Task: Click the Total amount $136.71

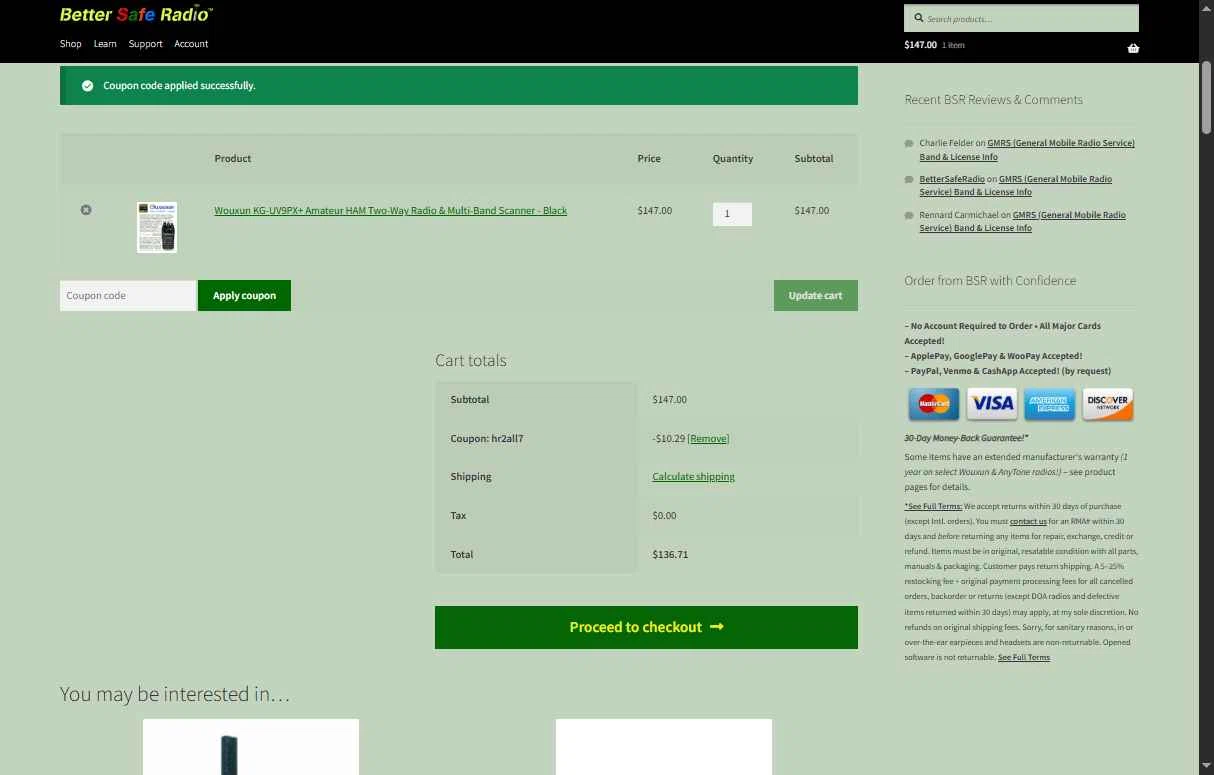Action: coord(670,555)
